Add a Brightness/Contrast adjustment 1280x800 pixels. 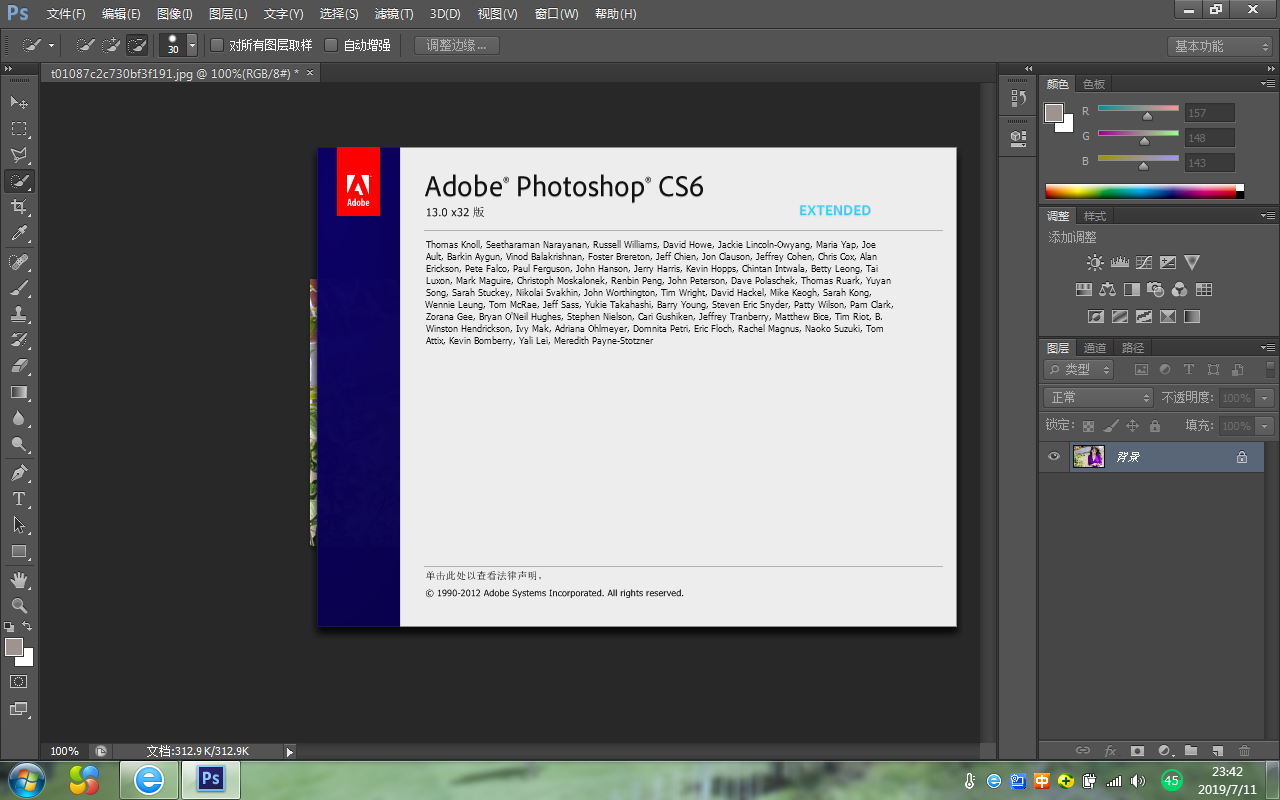click(1095, 262)
